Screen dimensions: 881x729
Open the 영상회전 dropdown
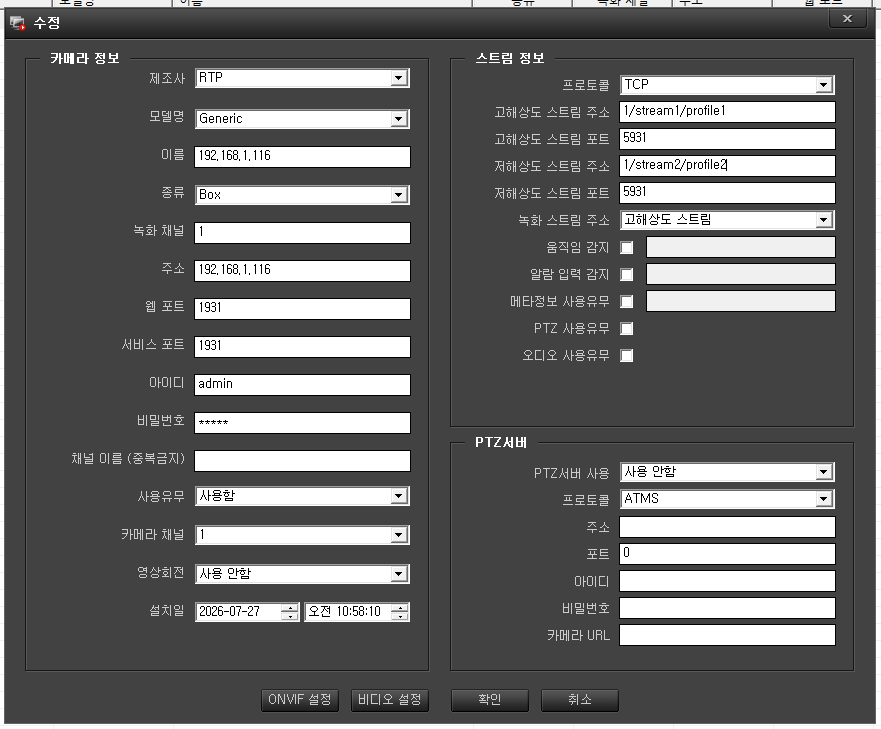pos(399,574)
